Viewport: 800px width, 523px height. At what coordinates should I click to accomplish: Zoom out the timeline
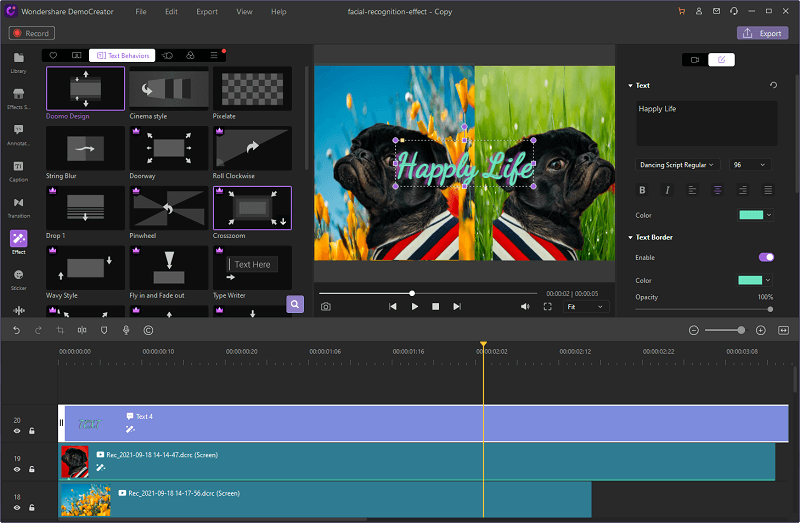pyautogui.click(x=693, y=330)
